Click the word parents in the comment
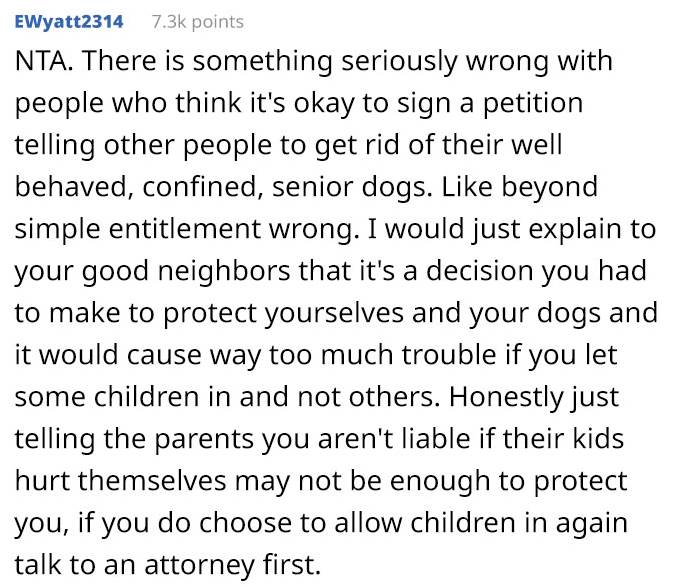The image size is (683, 587). pos(204,439)
